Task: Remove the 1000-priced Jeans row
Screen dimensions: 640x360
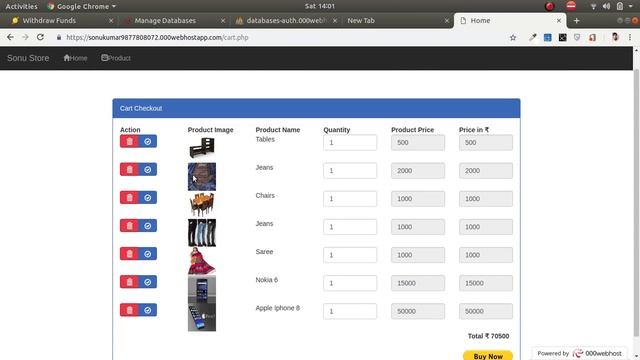Action: tap(129, 226)
